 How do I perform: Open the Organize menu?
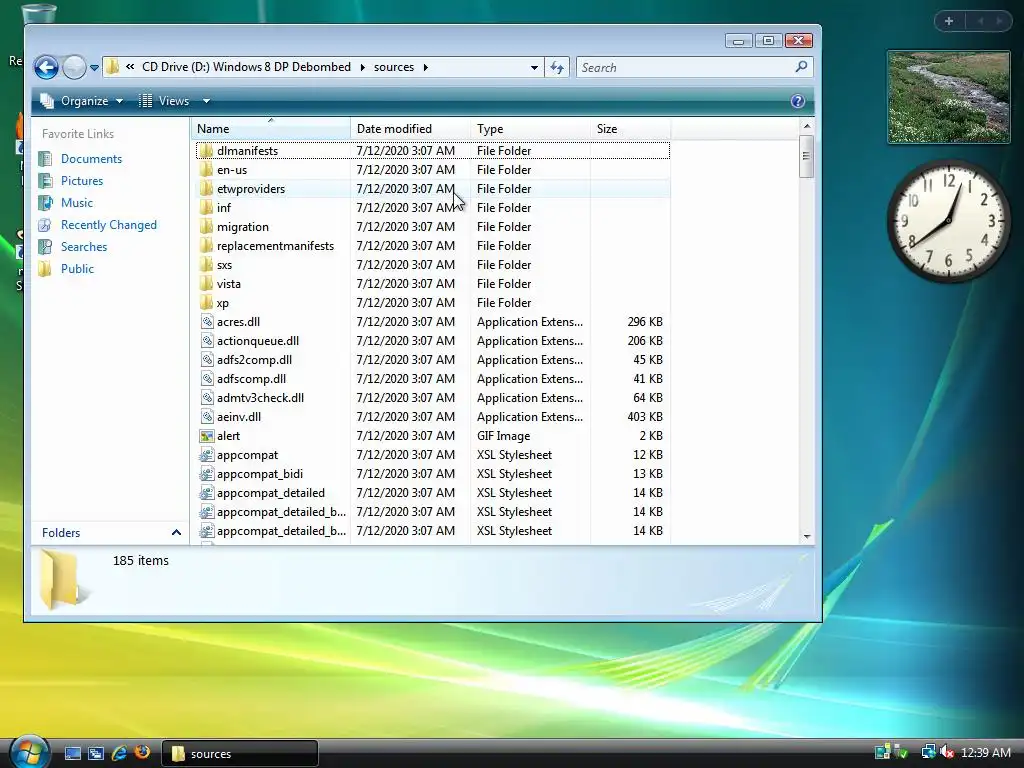pos(82,101)
